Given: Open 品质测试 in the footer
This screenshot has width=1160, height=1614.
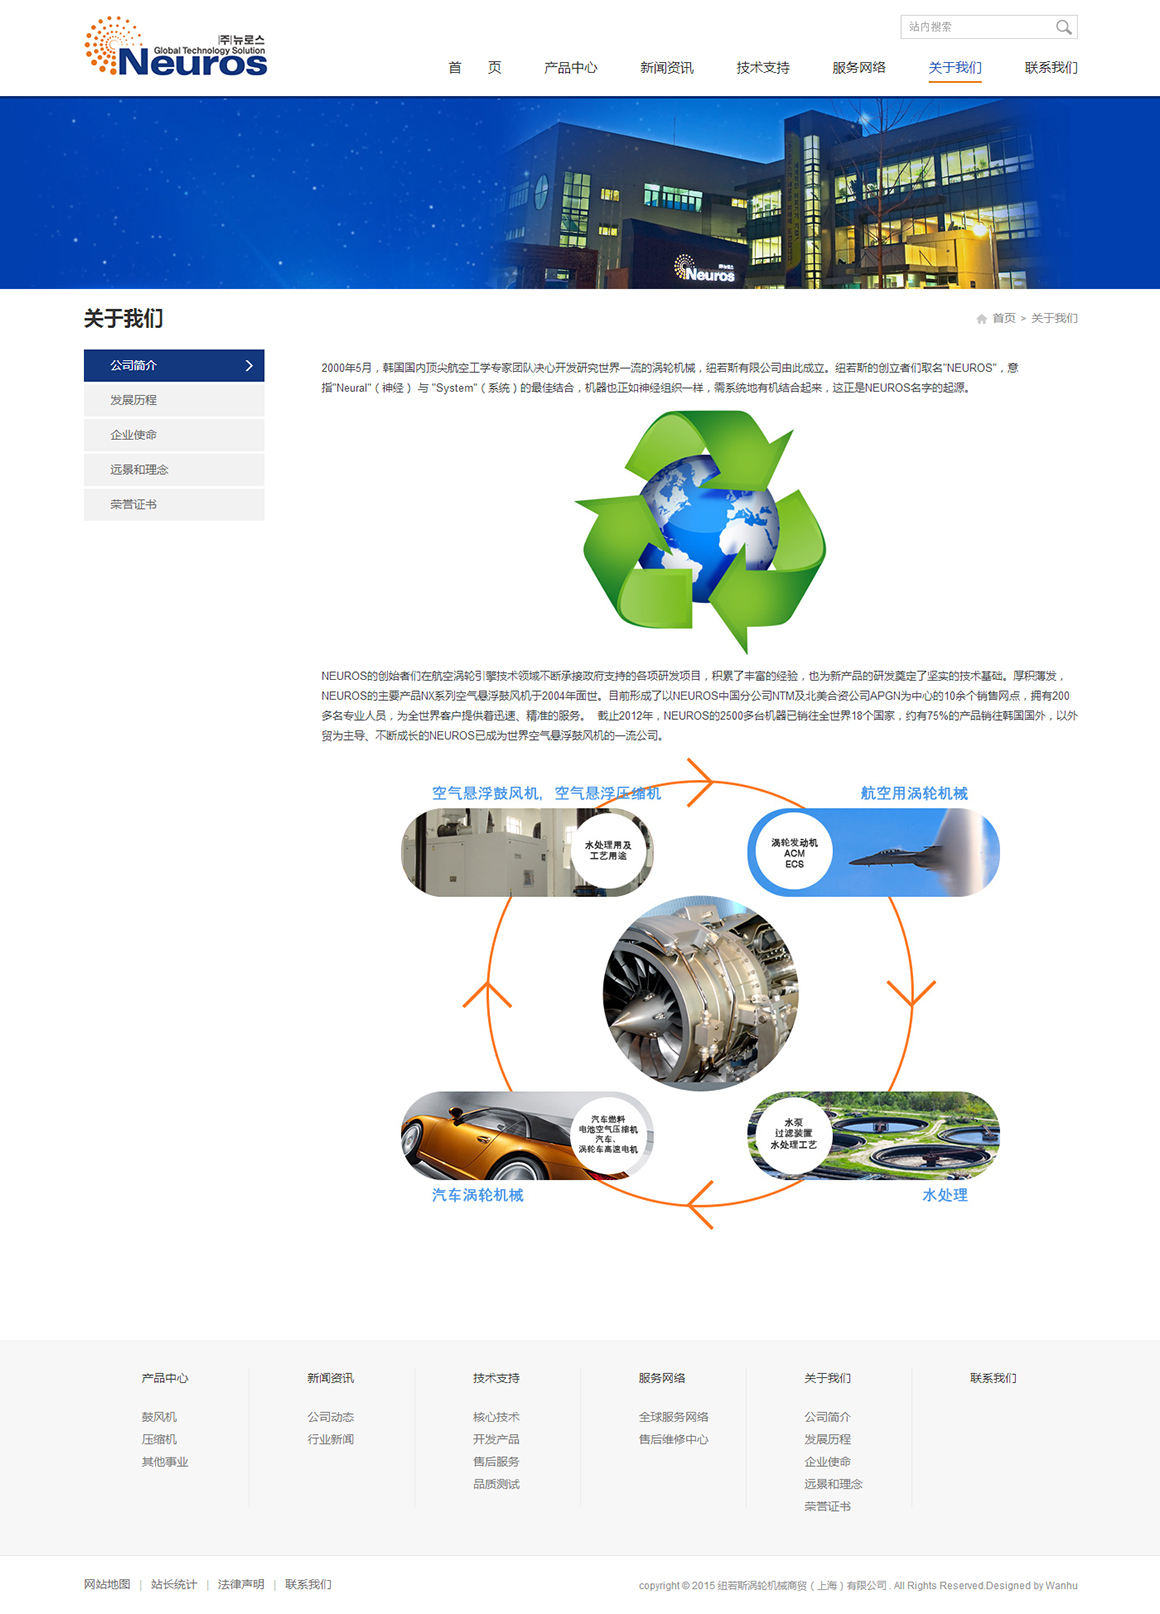Looking at the screenshot, I should point(496,1484).
